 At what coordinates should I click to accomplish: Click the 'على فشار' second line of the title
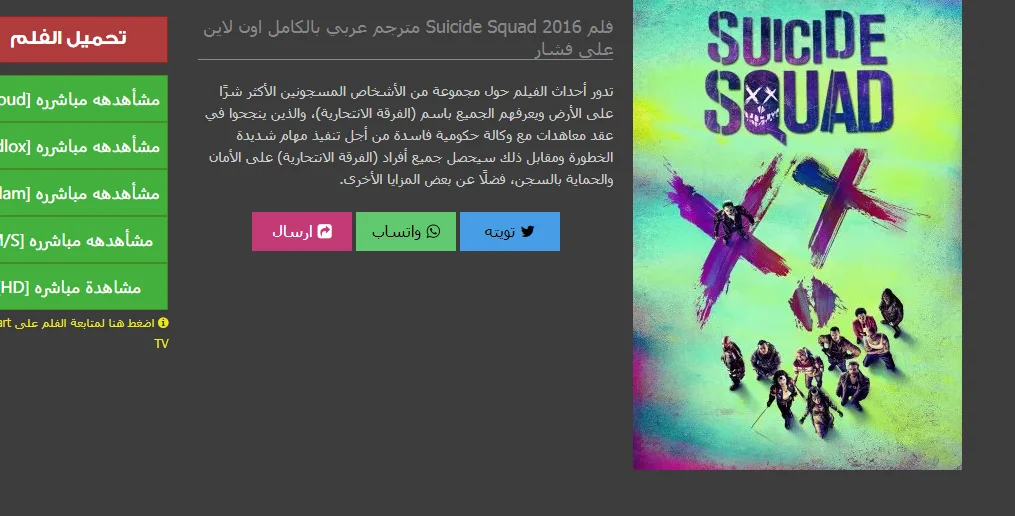coord(574,50)
